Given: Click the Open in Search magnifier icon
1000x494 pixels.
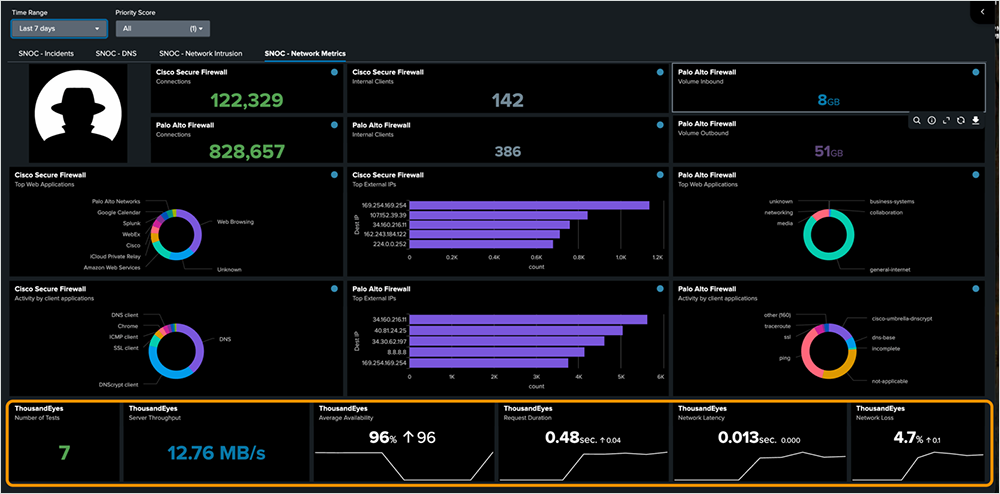Looking at the screenshot, I should pyautogui.click(x=917, y=120).
